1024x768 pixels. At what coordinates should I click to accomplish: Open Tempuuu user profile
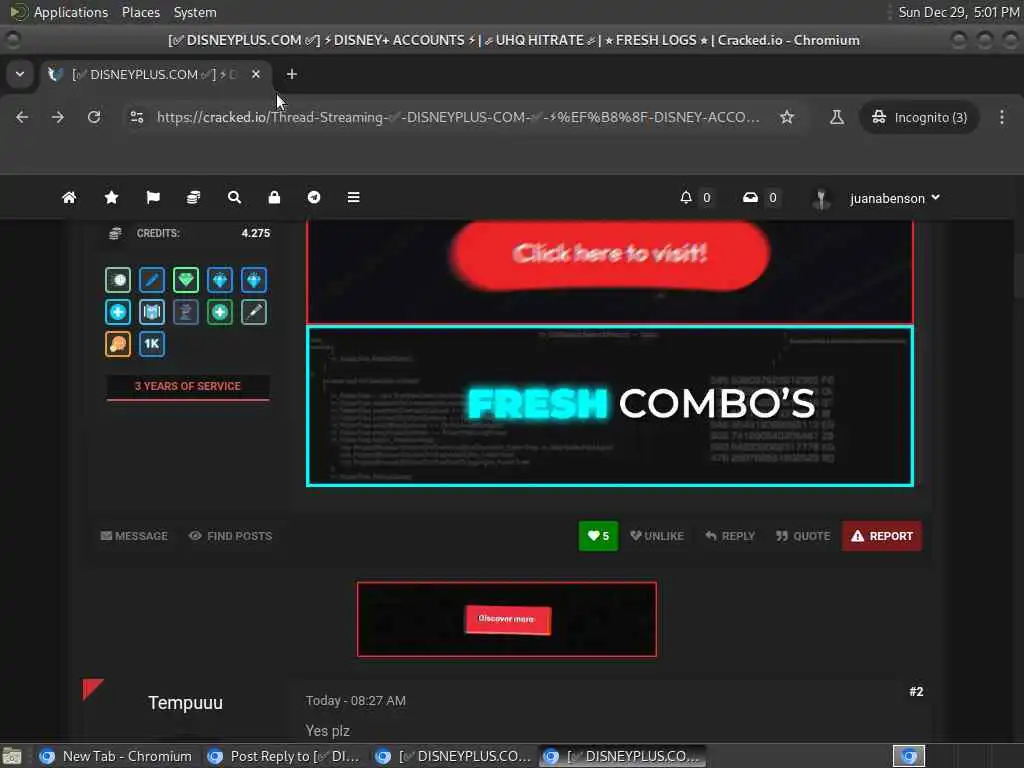pyautogui.click(x=185, y=703)
